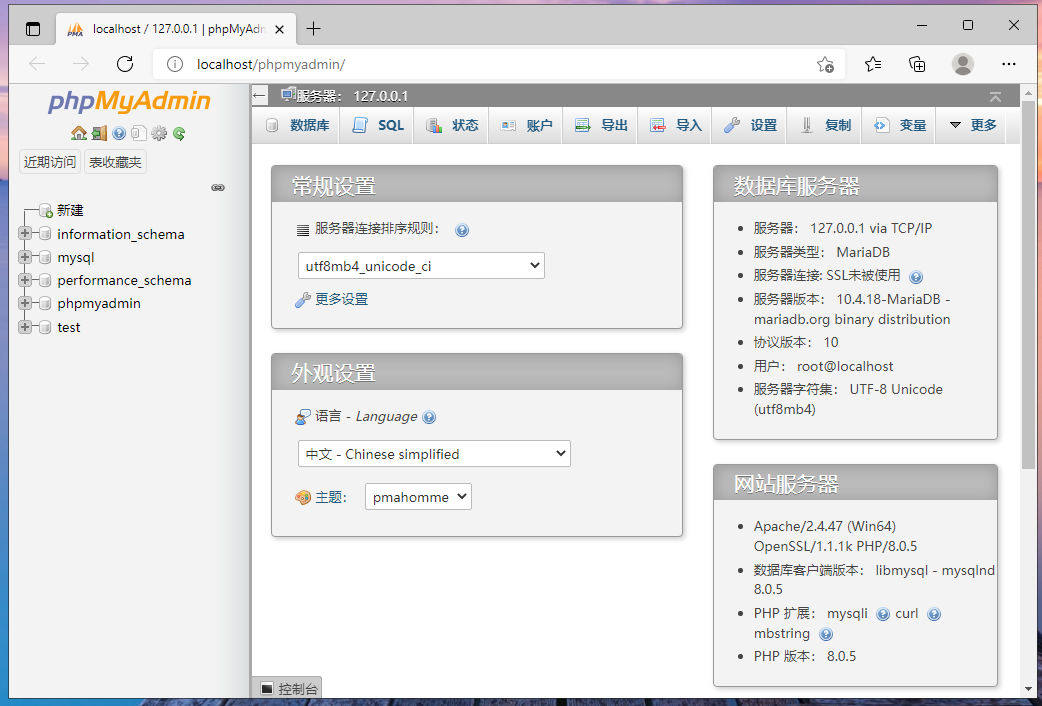Open a new browser tab
The image size is (1042, 706).
pos(314,29)
